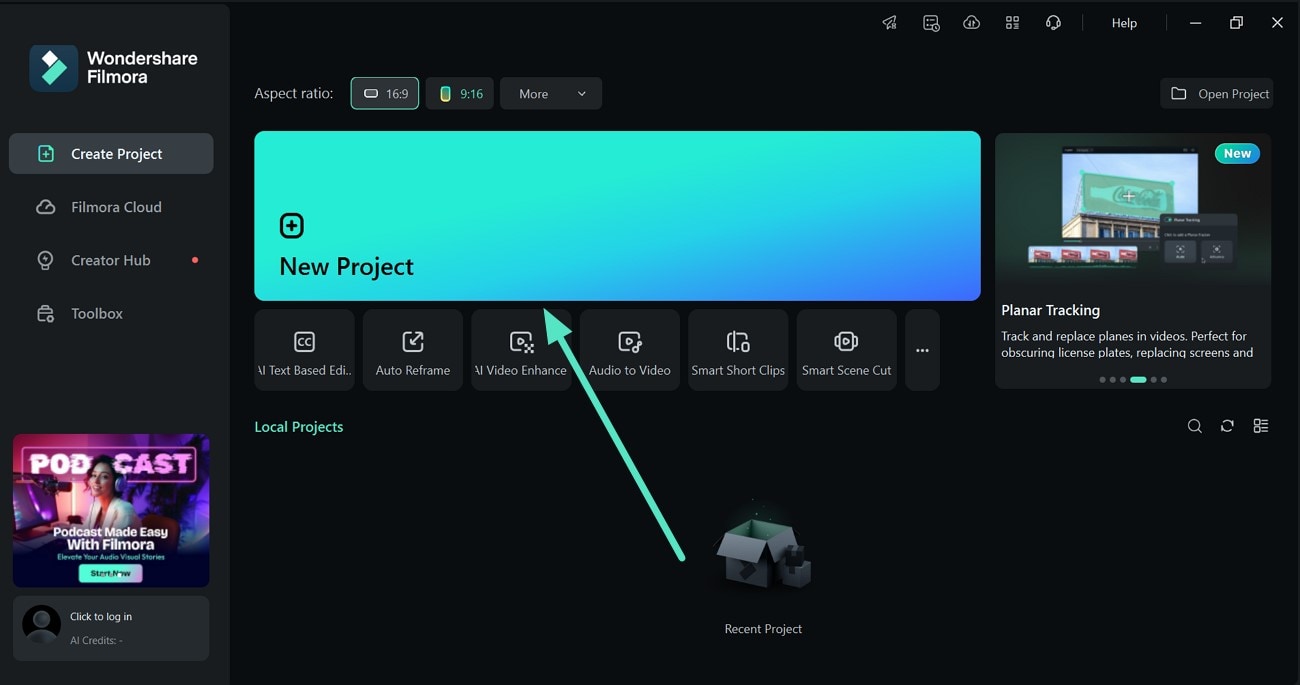The width and height of the screenshot is (1300, 685).
Task: Search local projects with magnifier icon
Action: [1195, 426]
